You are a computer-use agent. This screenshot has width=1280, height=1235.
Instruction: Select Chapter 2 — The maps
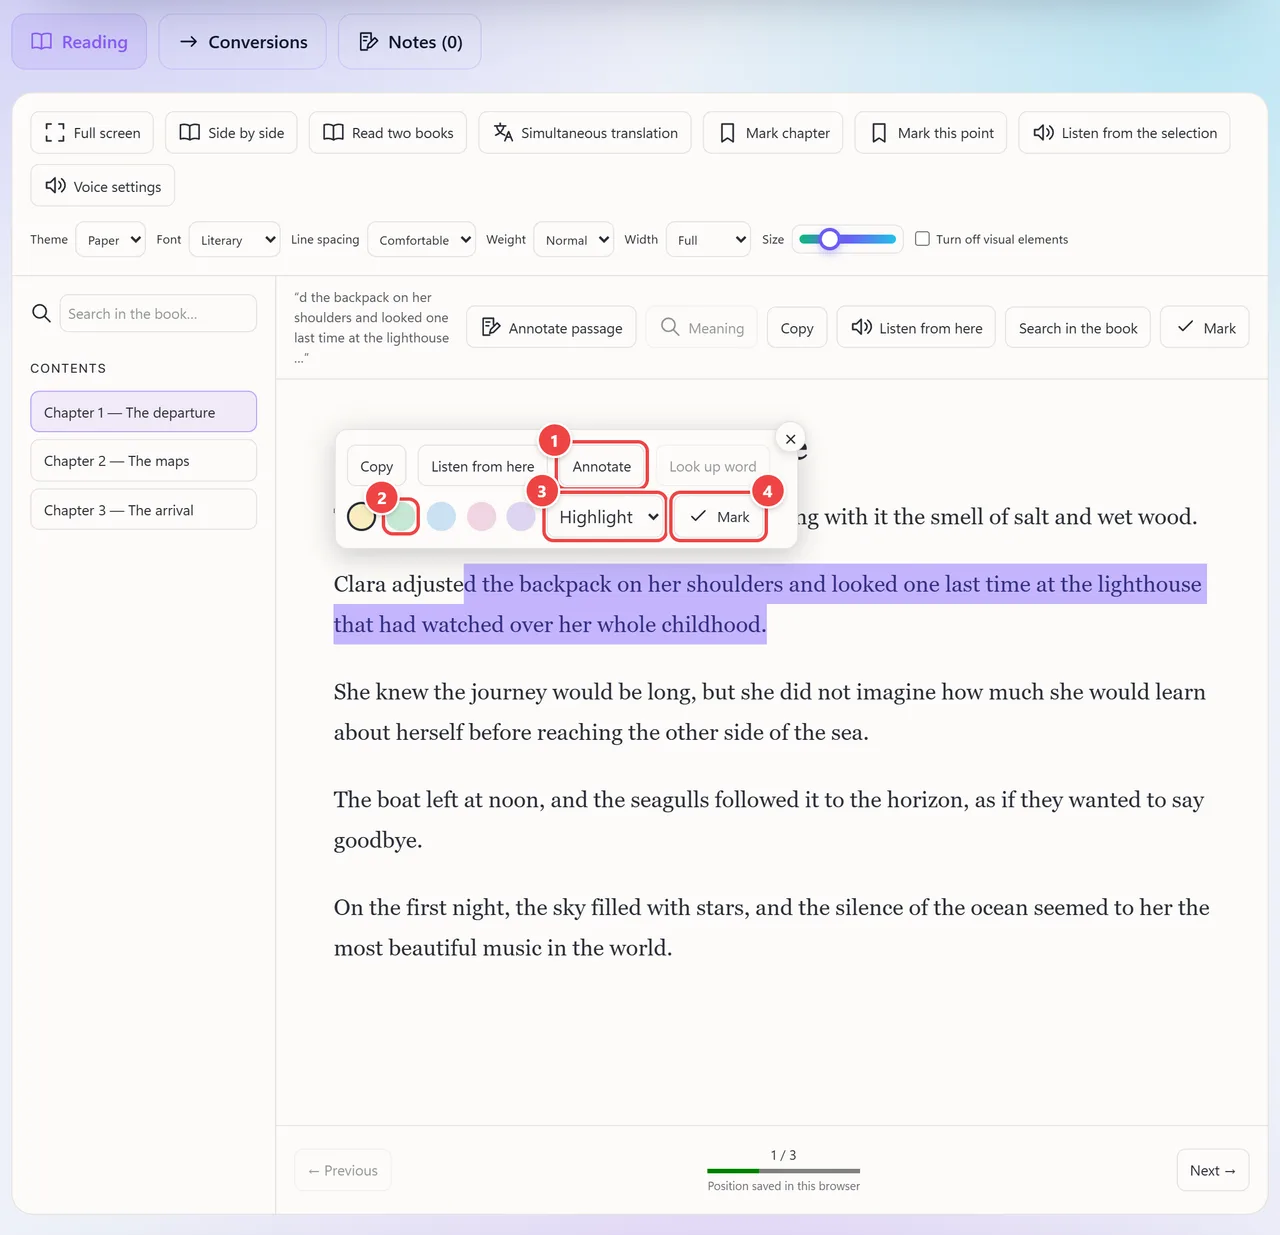(x=143, y=461)
